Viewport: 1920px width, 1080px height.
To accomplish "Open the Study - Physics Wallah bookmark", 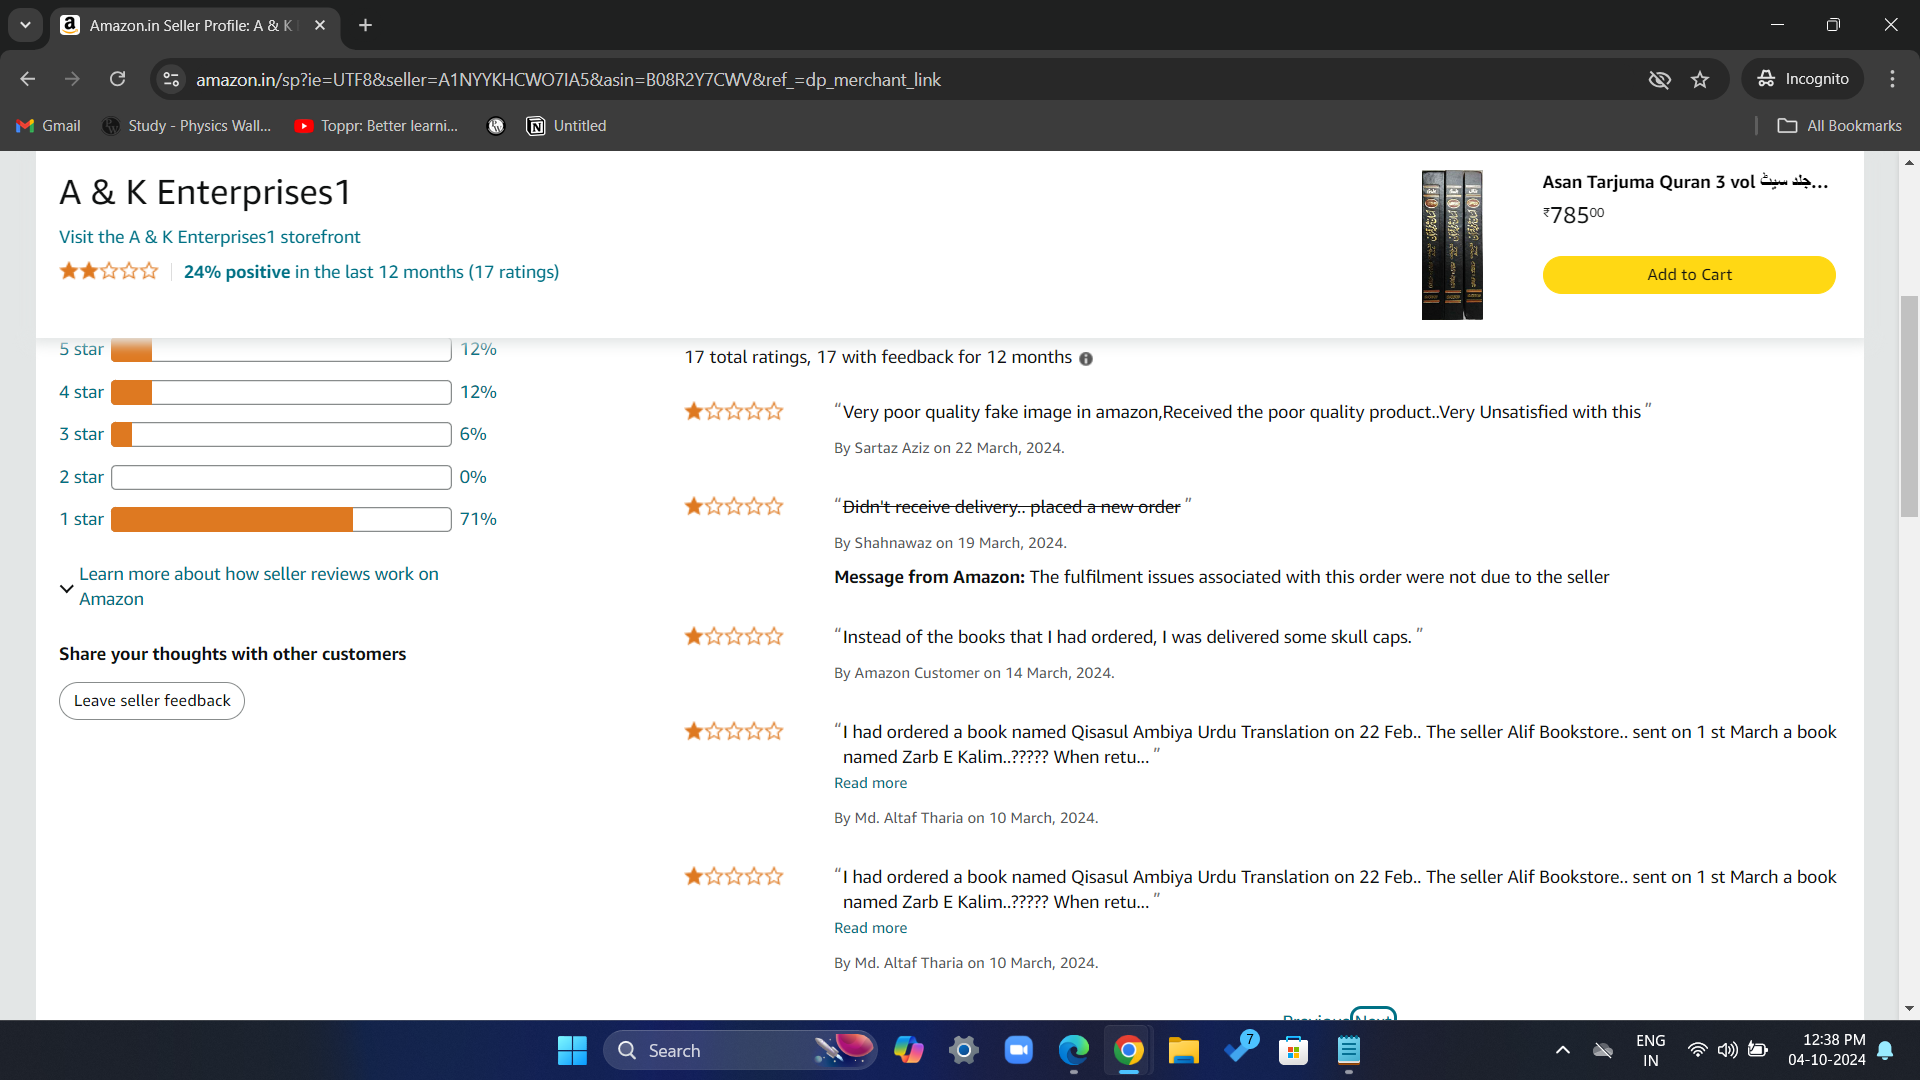I will pyautogui.click(x=187, y=126).
